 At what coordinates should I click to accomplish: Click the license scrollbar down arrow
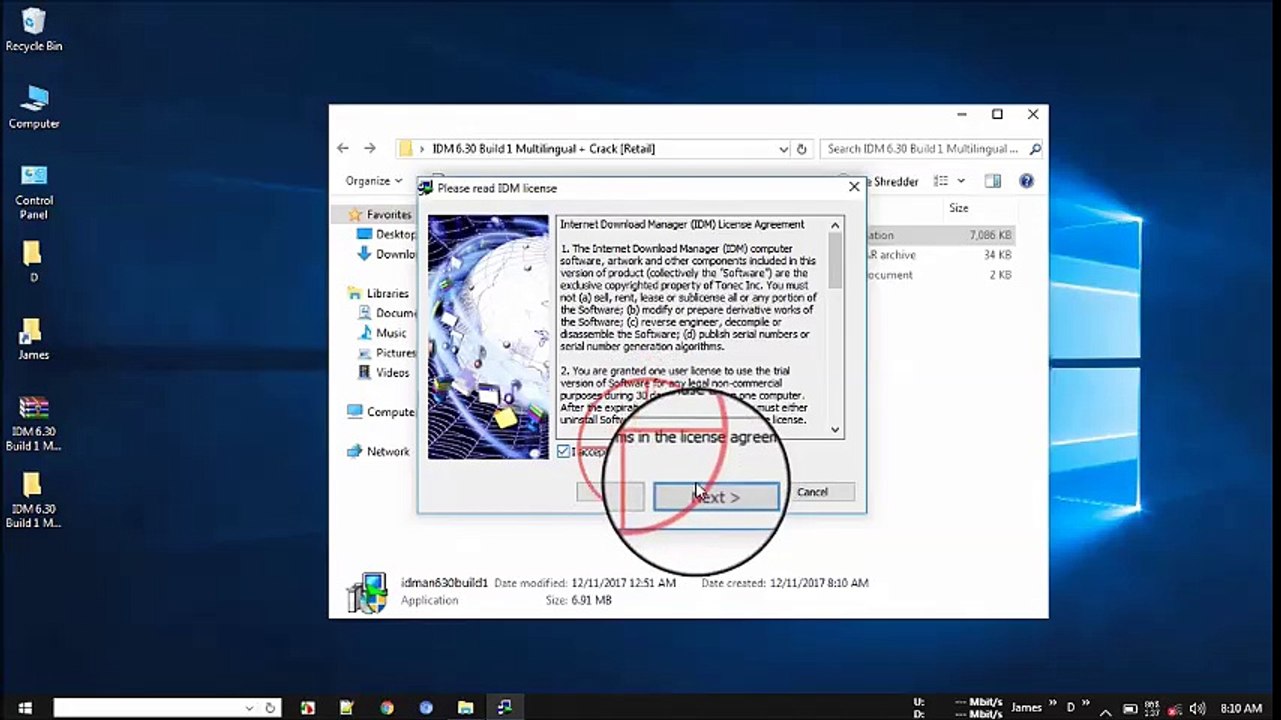836,430
